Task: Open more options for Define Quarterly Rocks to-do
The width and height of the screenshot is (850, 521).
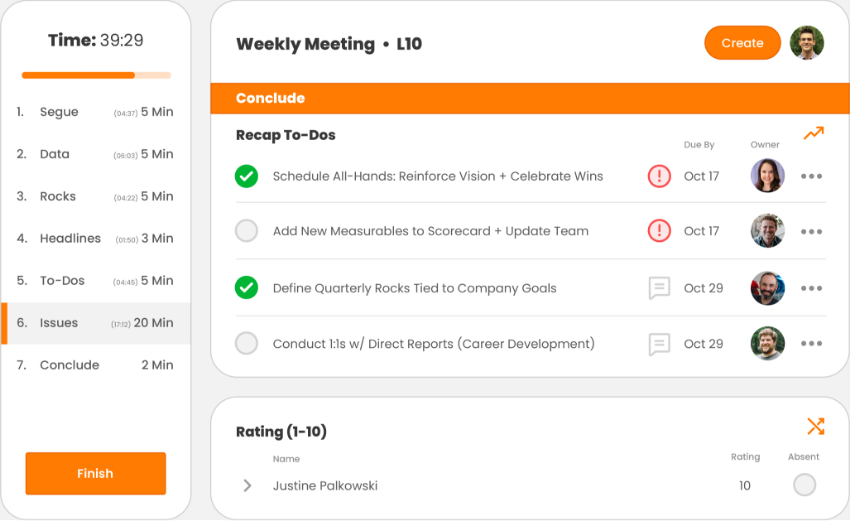Action: click(811, 288)
